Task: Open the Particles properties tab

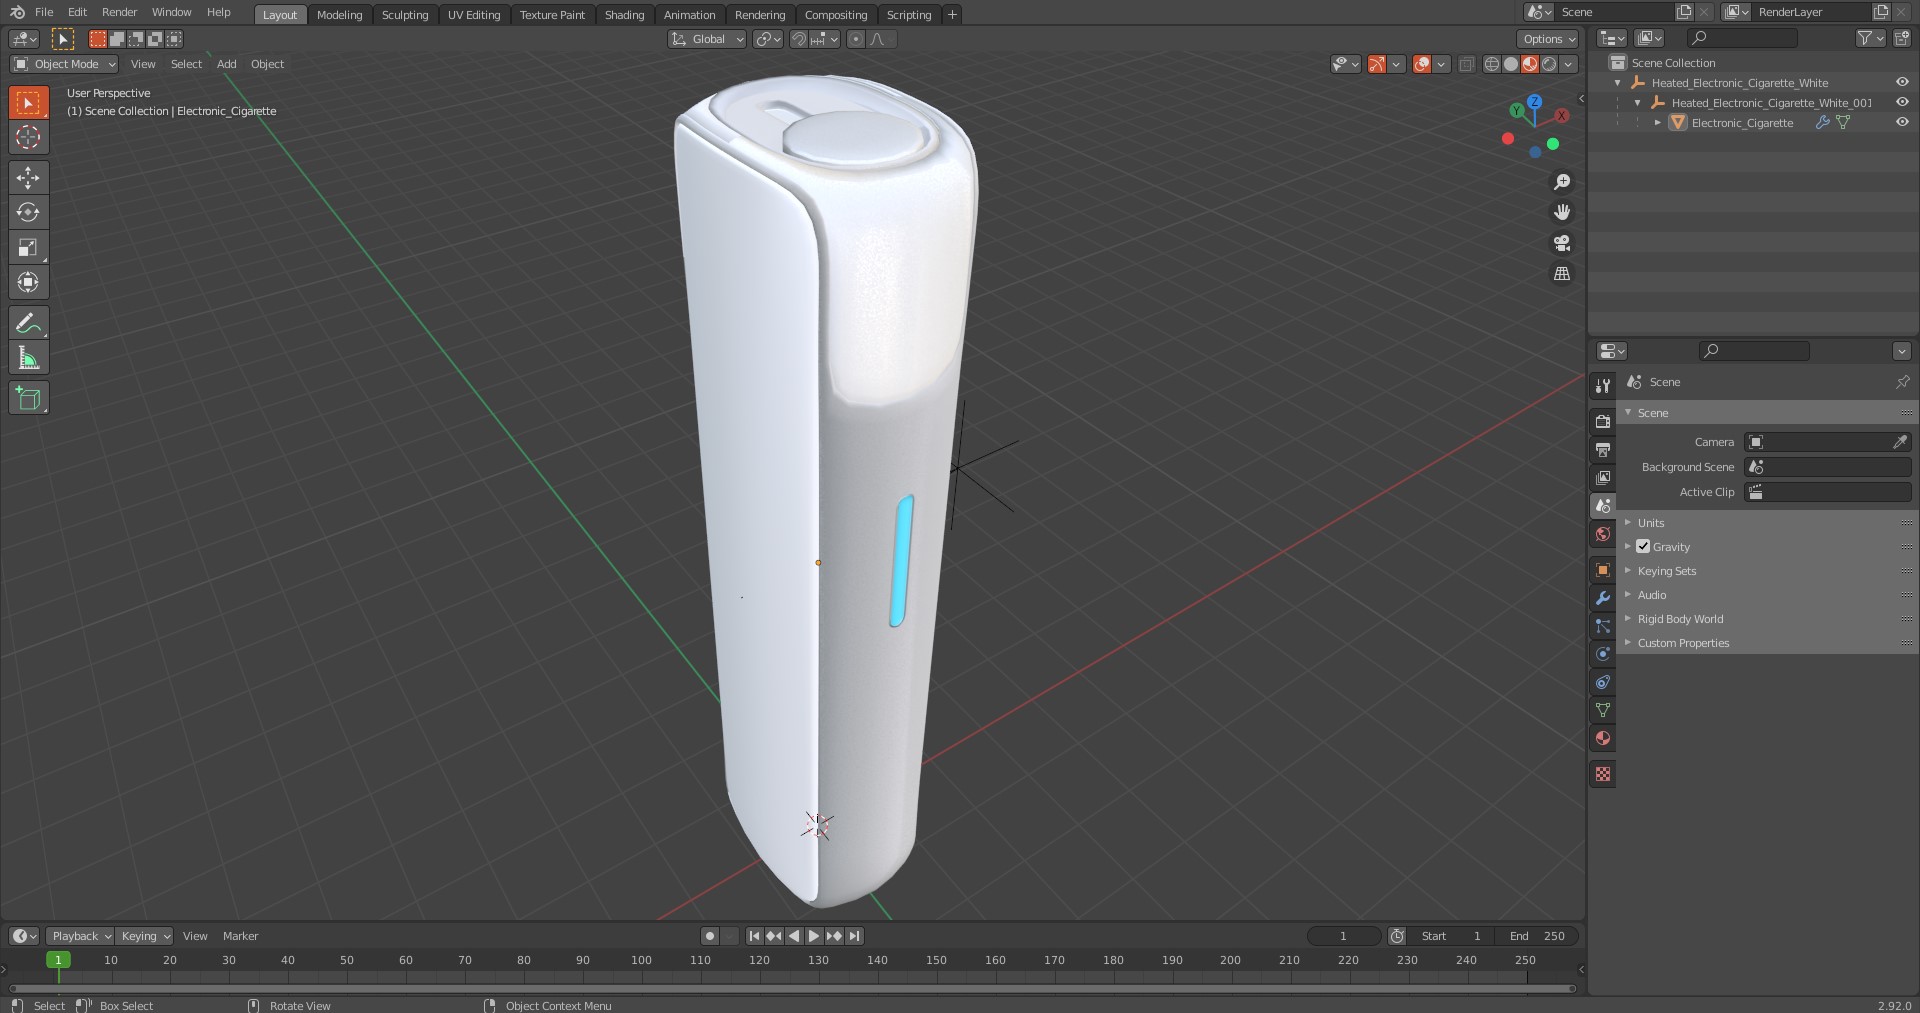Action: 1603,625
